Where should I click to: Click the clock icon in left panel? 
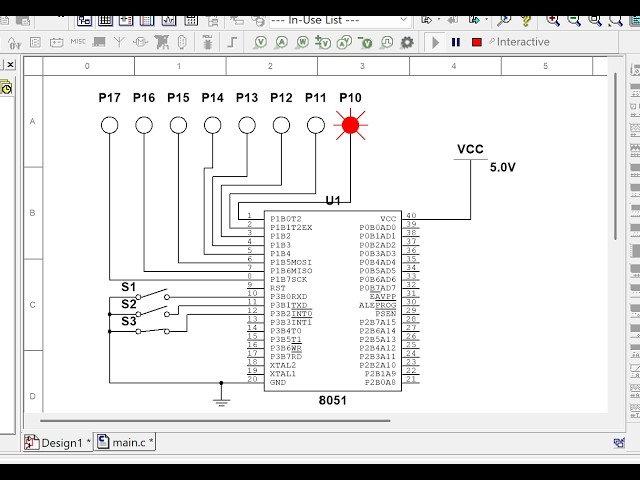click(x=6, y=88)
